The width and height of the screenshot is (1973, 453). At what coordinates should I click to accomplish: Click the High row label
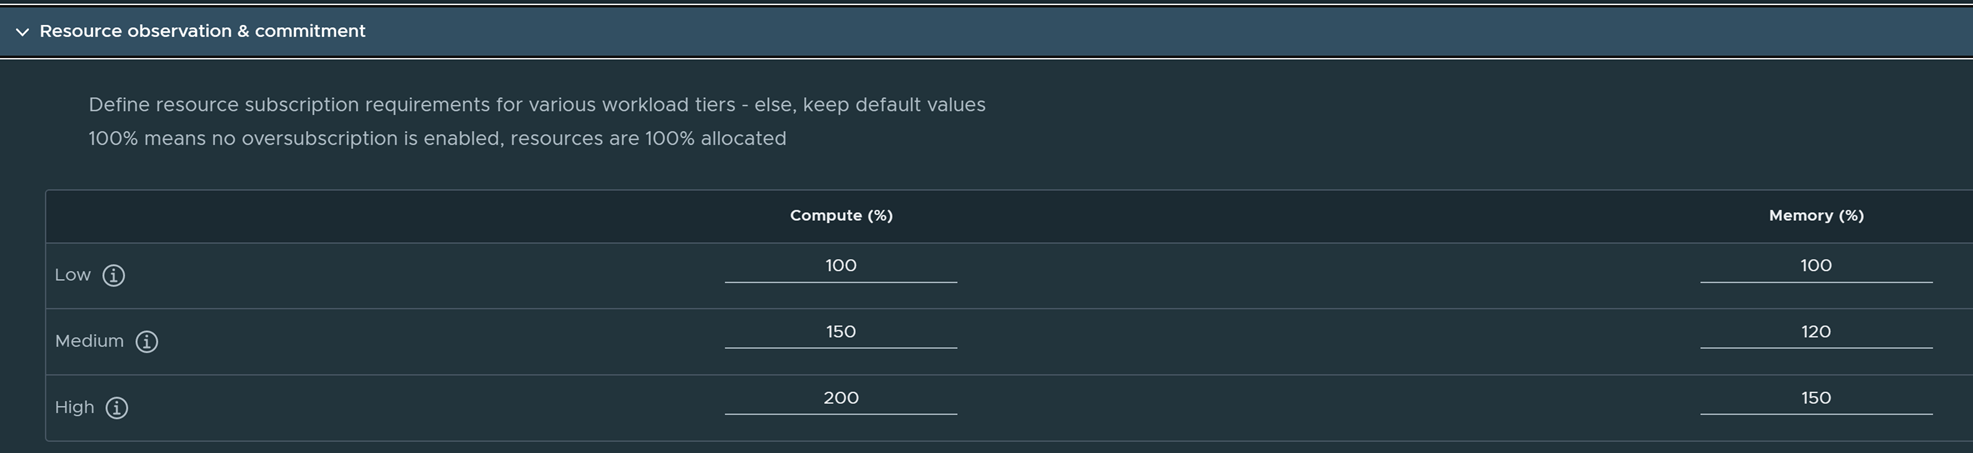coord(74,407)
